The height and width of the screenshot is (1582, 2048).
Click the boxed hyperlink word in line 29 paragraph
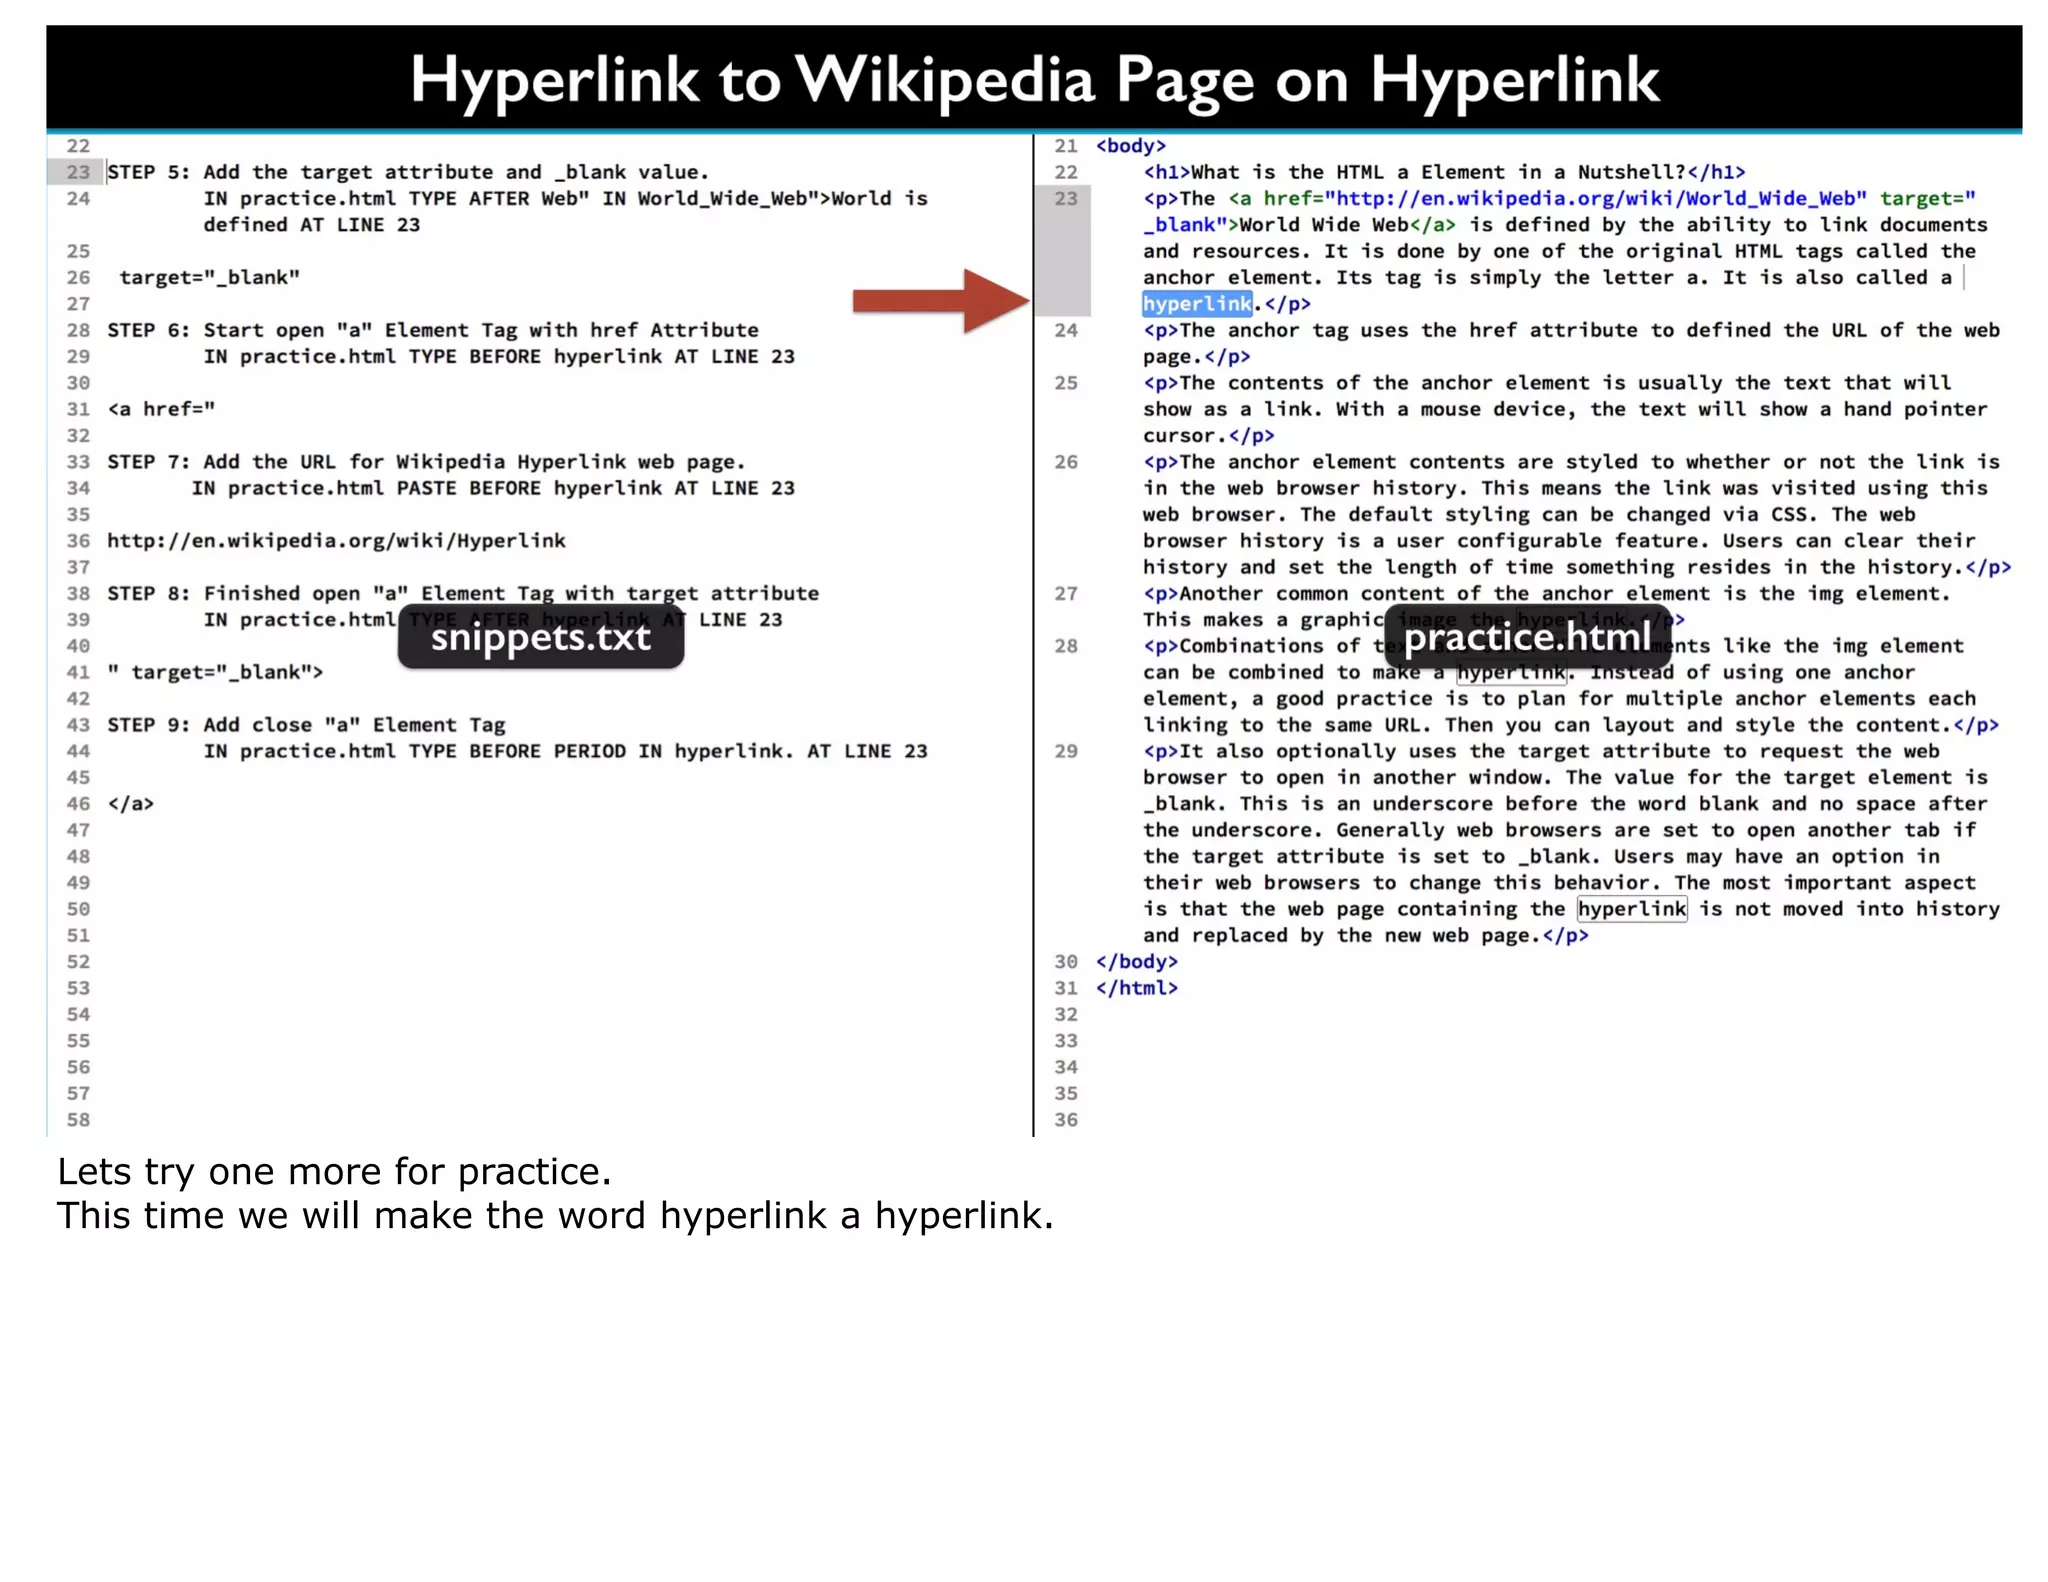(x=1632, y=909)
